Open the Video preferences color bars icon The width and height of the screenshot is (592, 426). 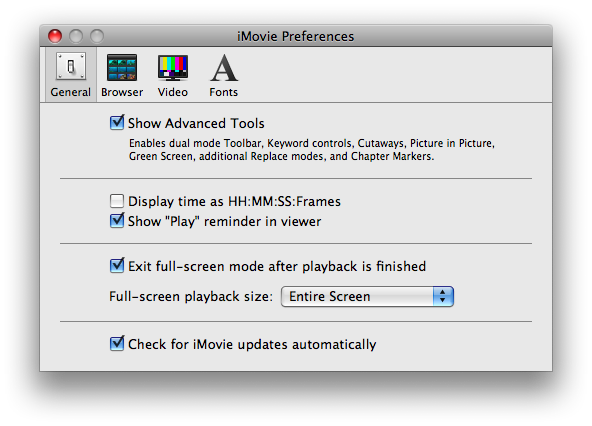[173, 67]
